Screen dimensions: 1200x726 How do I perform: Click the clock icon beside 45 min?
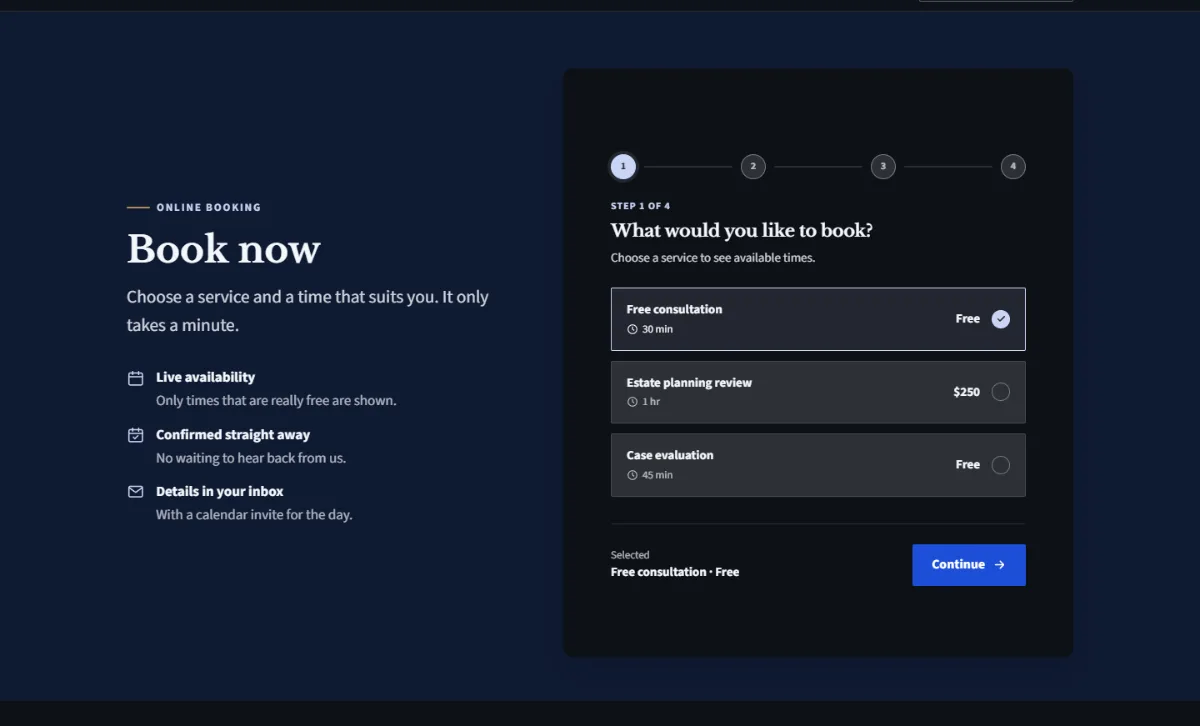pyautogui.click(x=632, y=475)
